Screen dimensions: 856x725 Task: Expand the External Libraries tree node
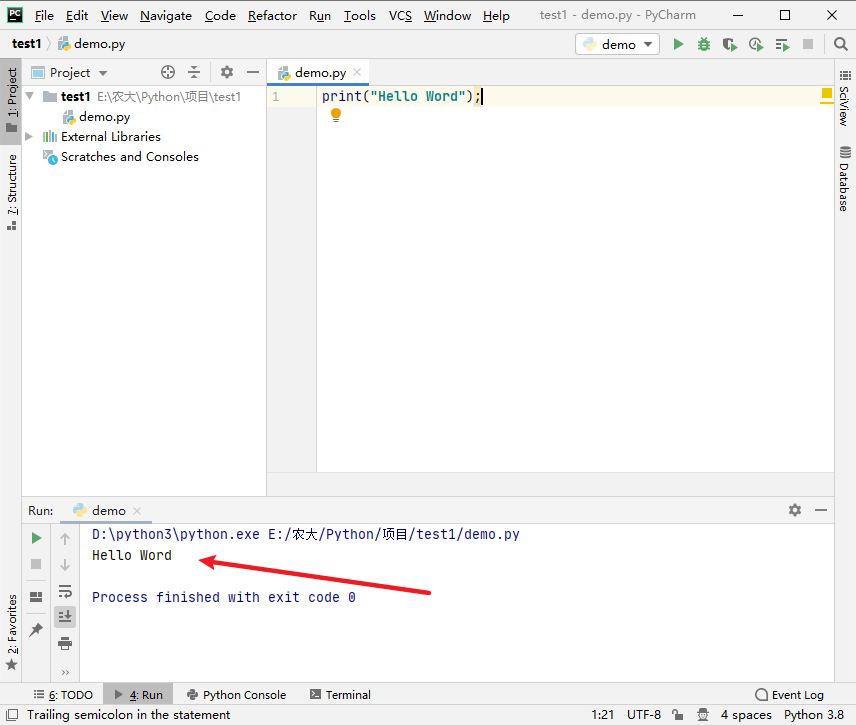(x=29, y=137)
